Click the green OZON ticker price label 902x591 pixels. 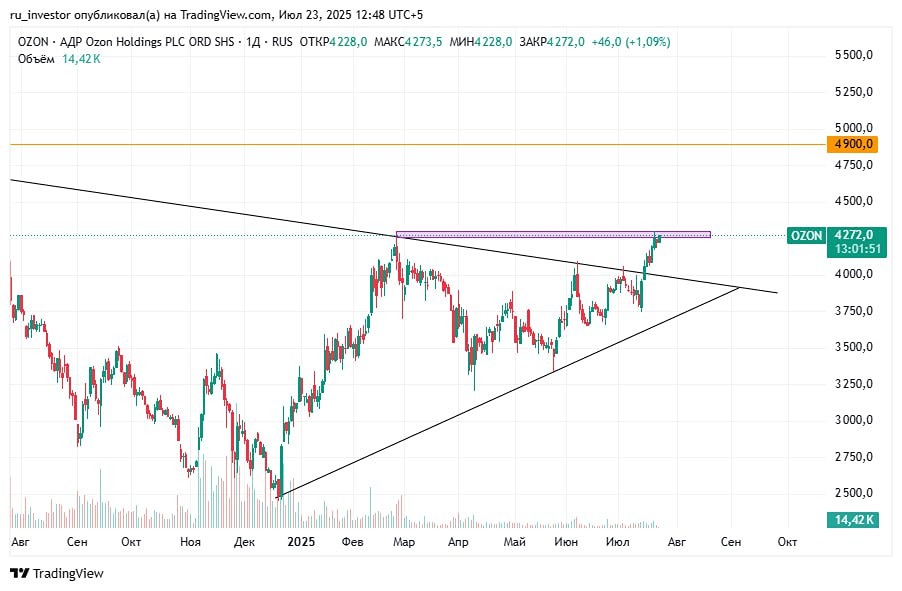(x=806, y=235)
